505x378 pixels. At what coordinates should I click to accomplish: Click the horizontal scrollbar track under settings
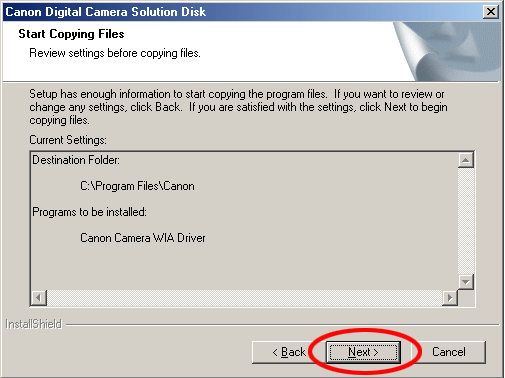tap(244, 297)
